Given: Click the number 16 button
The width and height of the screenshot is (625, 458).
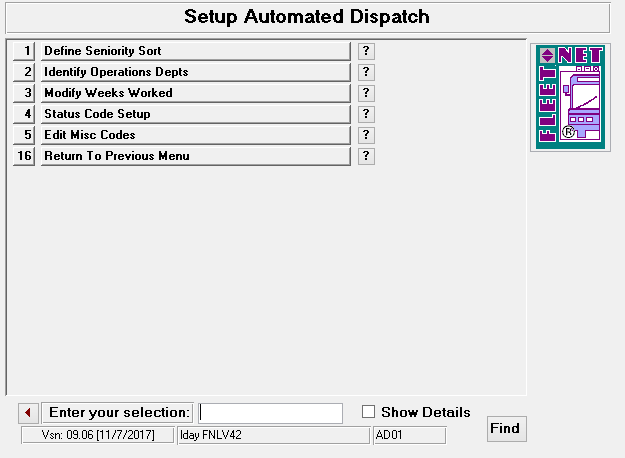Looking at the screenshot, I should (x=25, y=156).
